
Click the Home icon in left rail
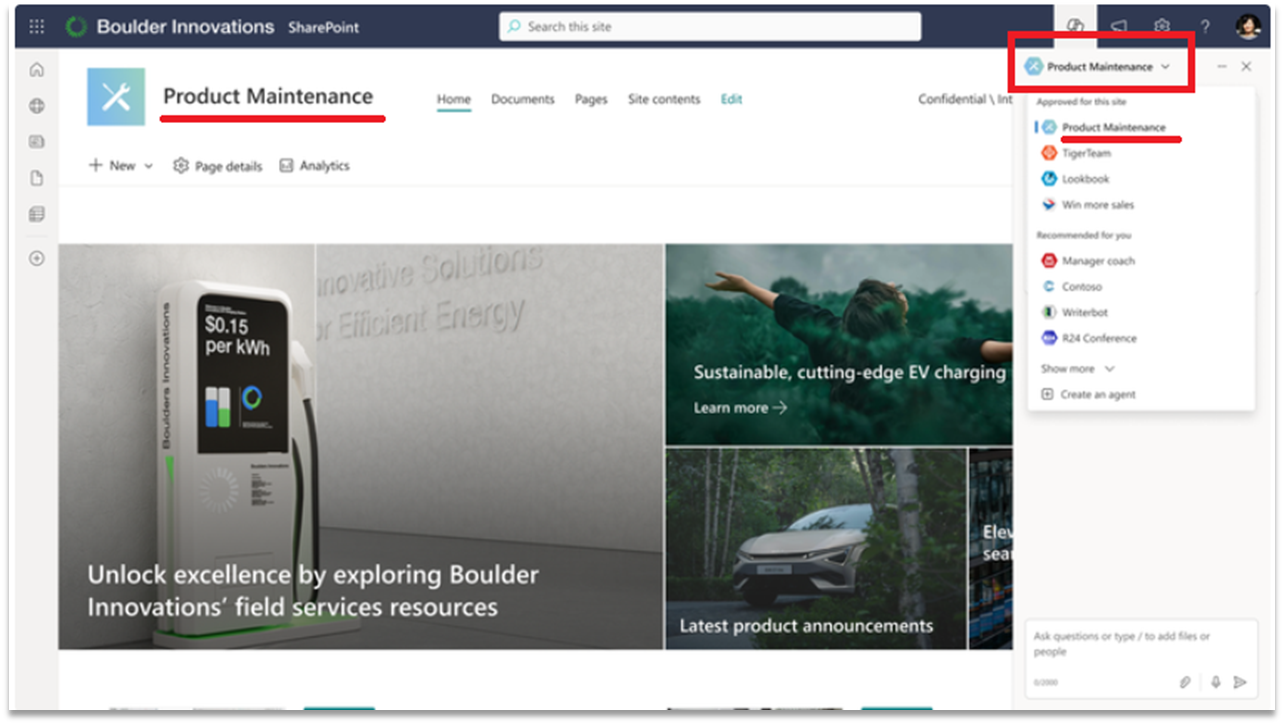click(x=37, y=70)
